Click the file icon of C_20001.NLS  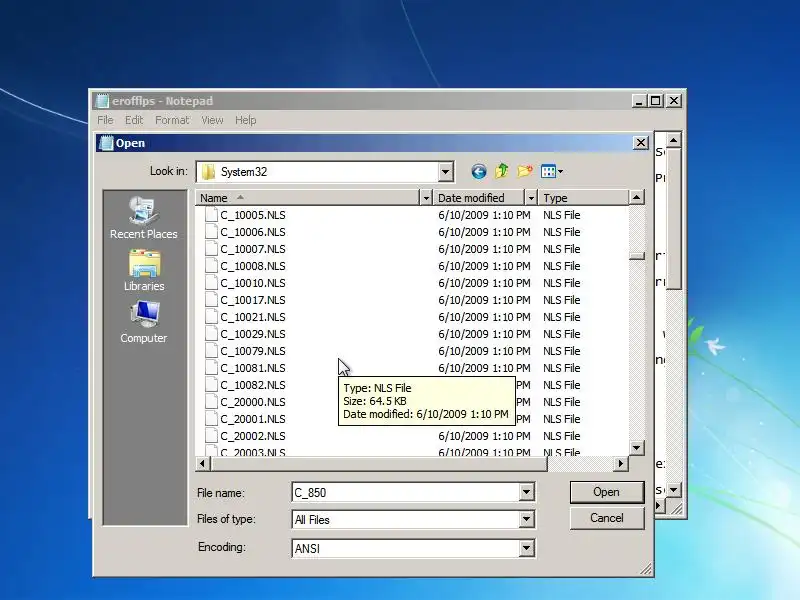(211, 419)
